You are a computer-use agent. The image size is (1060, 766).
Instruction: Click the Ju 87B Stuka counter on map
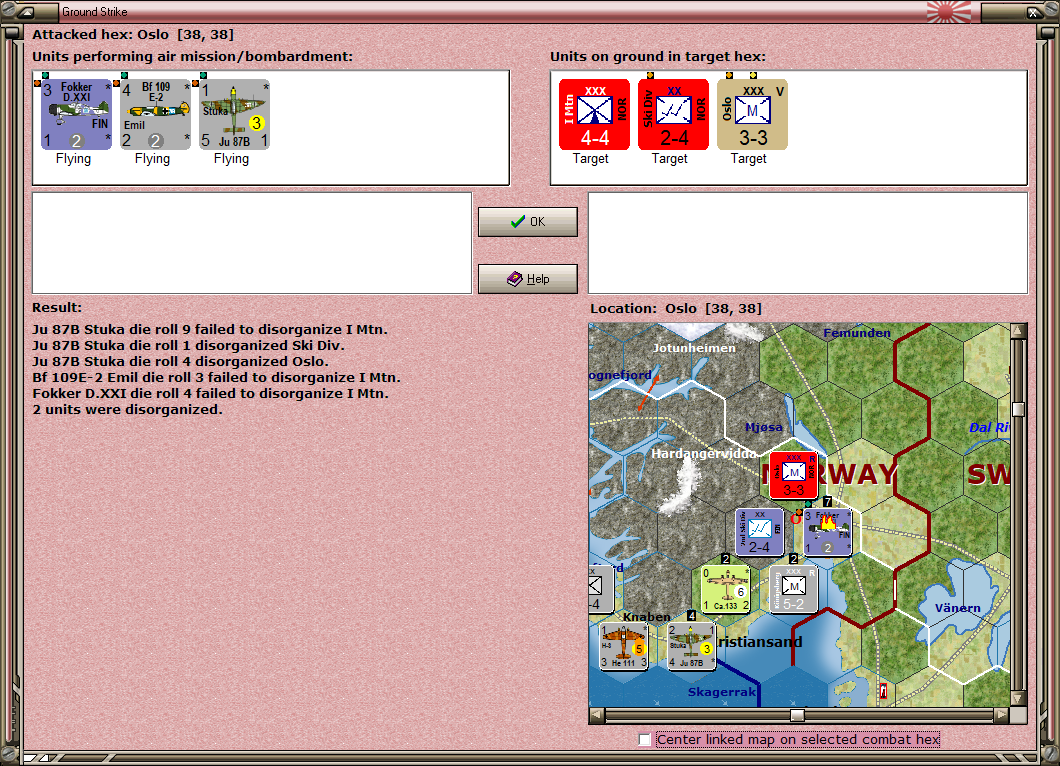click(692, 646)
